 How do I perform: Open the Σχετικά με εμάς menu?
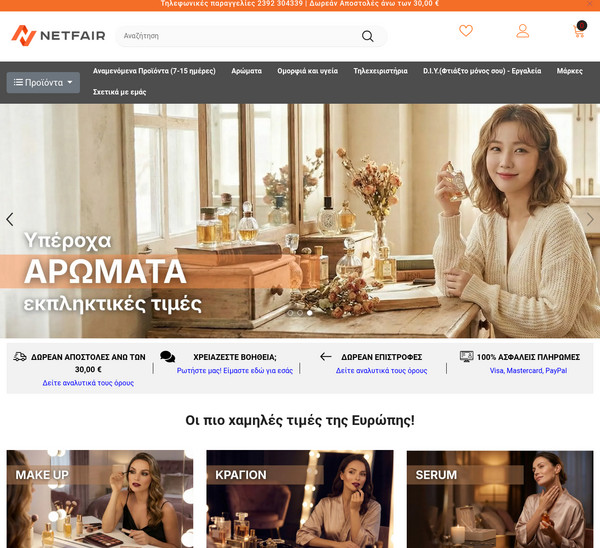(x=120, y=92)
